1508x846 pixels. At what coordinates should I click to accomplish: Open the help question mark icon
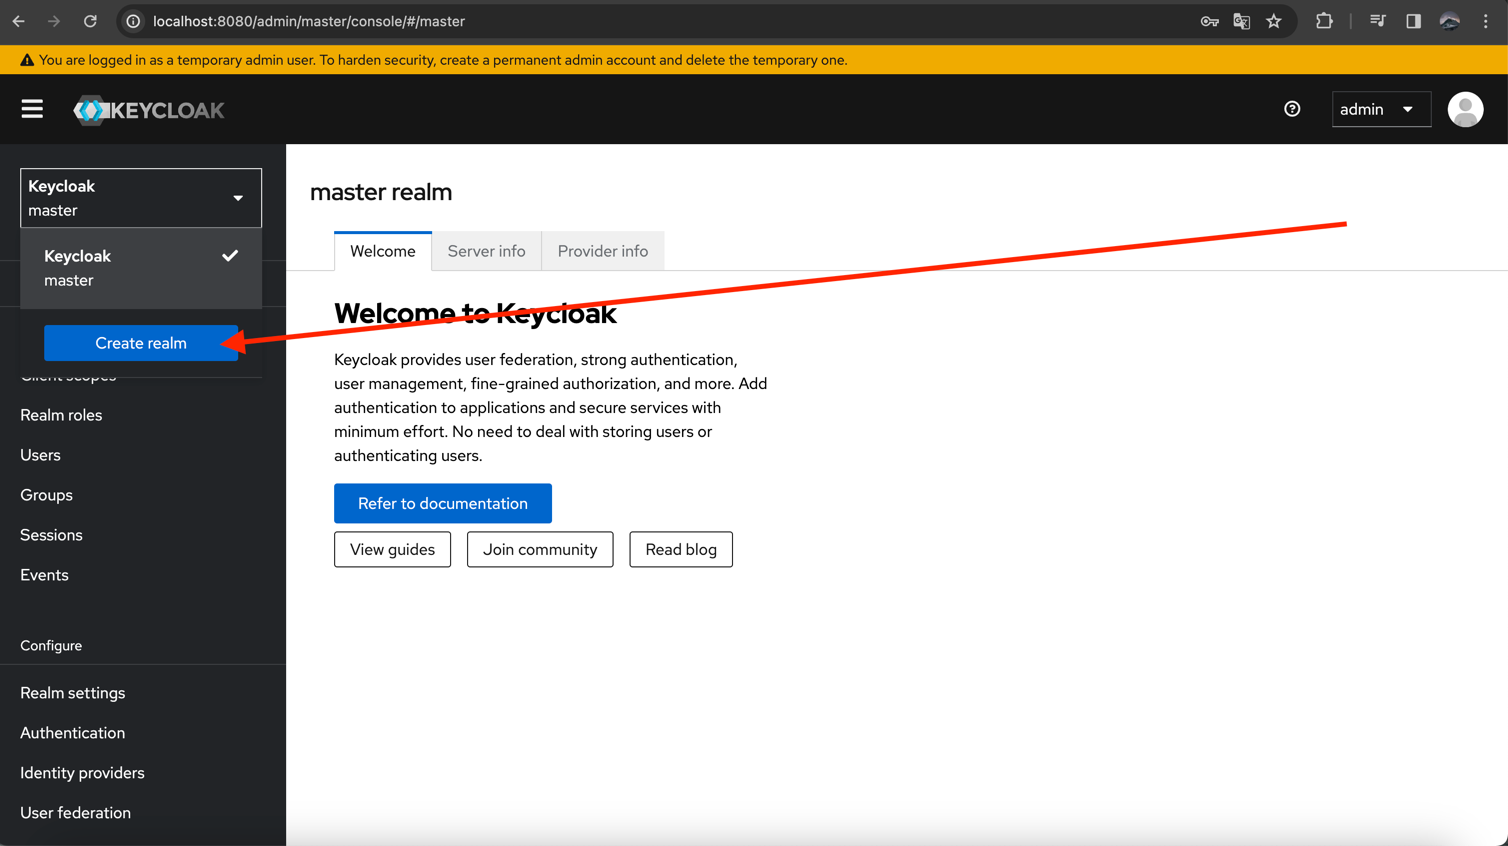[x=1292, y=109]
